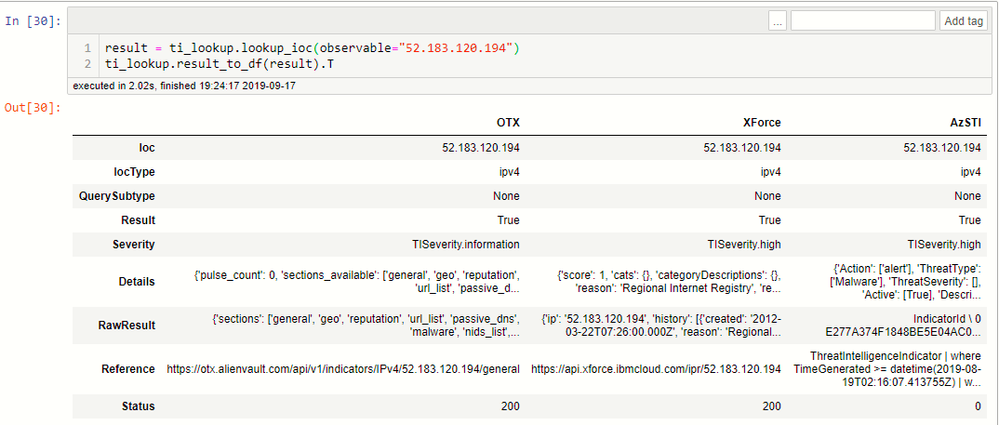This screenshot has width=999, height=425.
Task: Click code line 2 result_to_df
Action: click(x=219, y=64)
